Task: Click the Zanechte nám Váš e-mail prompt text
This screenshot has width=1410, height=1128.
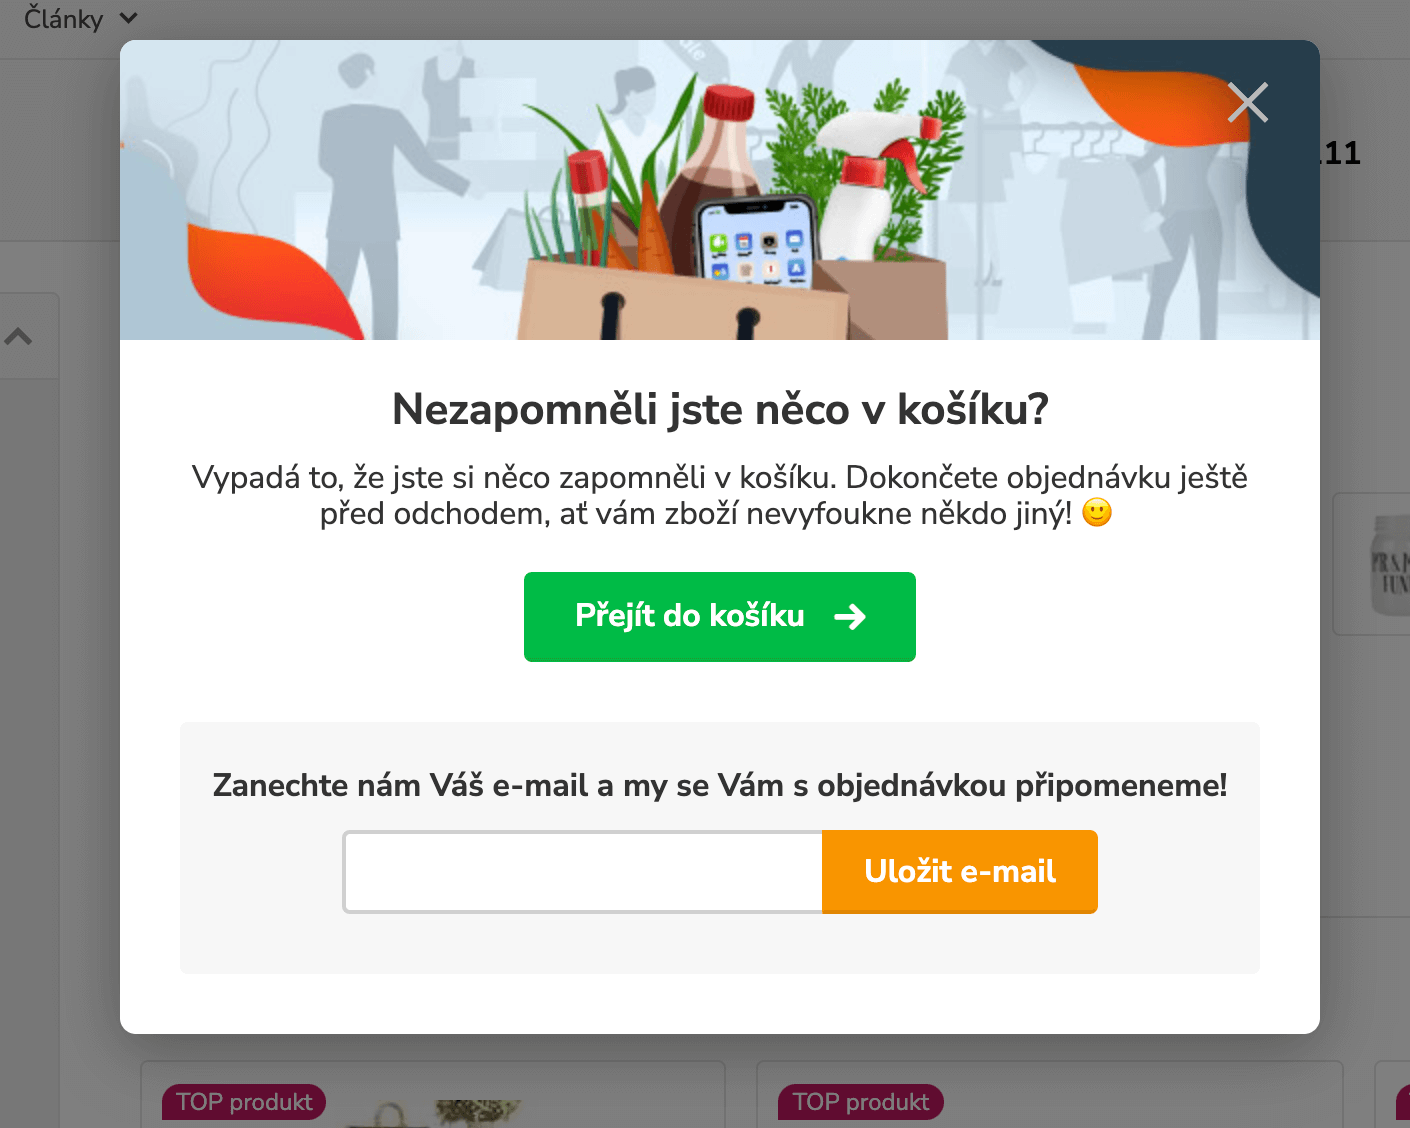Action: tap(720, 785)
